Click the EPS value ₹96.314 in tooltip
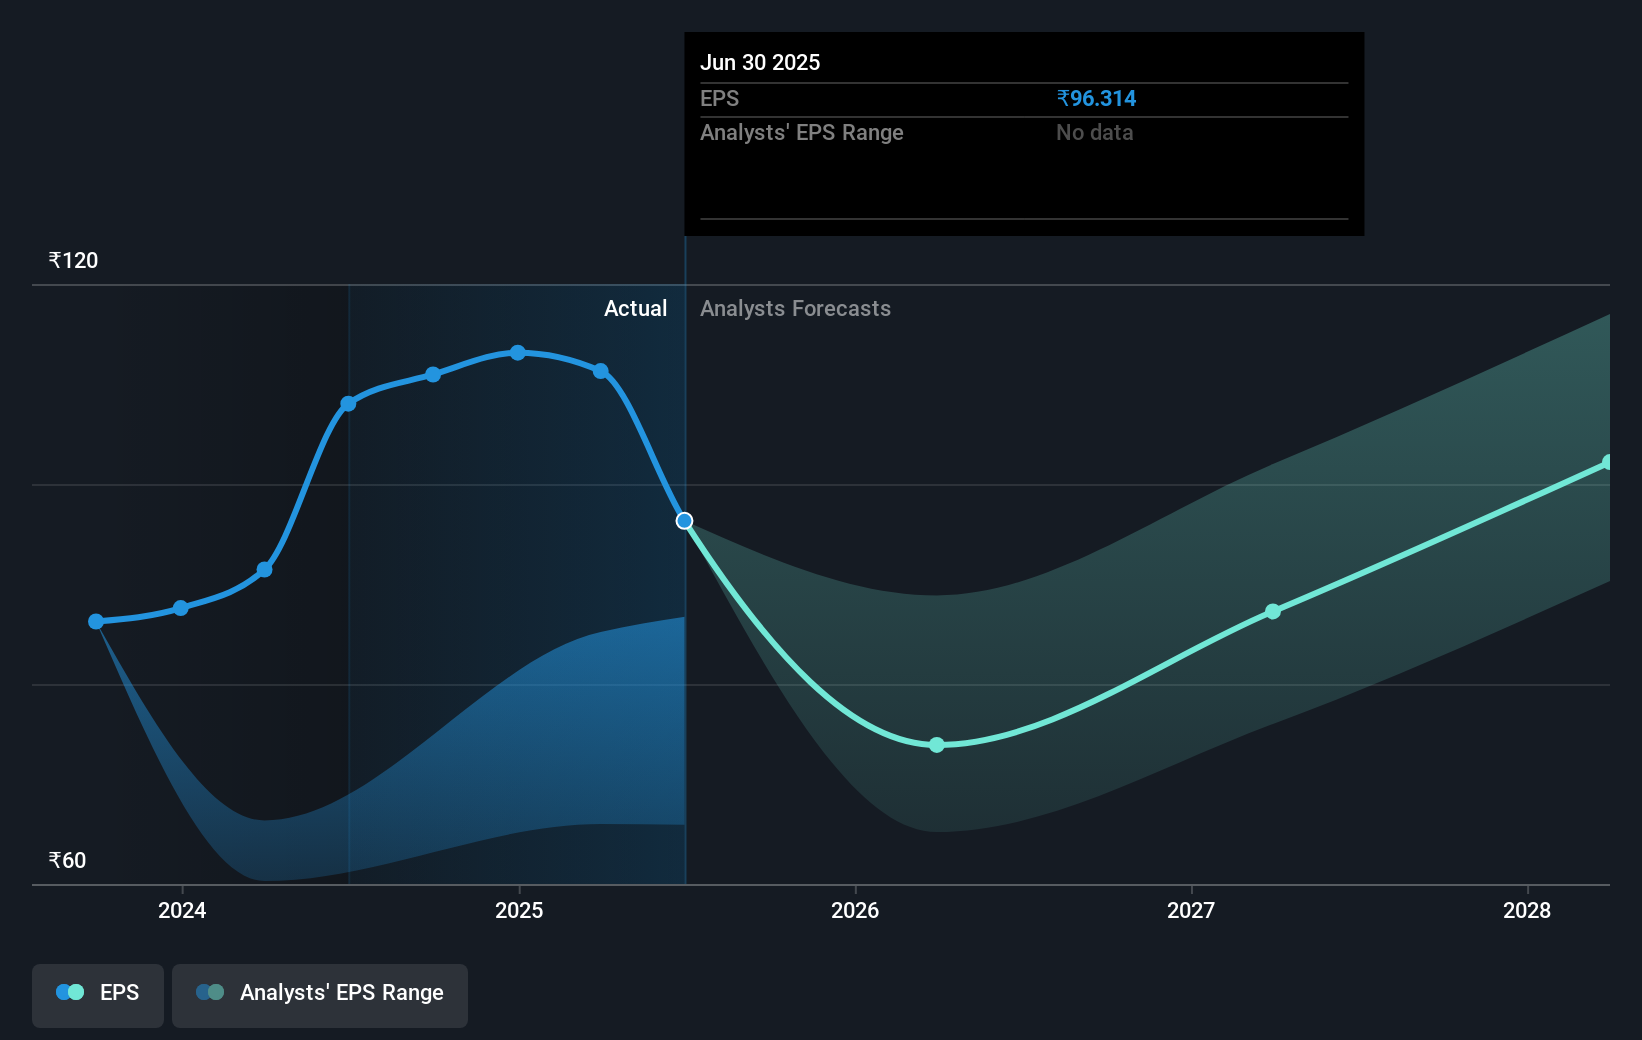Screen dimensions: 1642x1040 (x=1096, y=99)
